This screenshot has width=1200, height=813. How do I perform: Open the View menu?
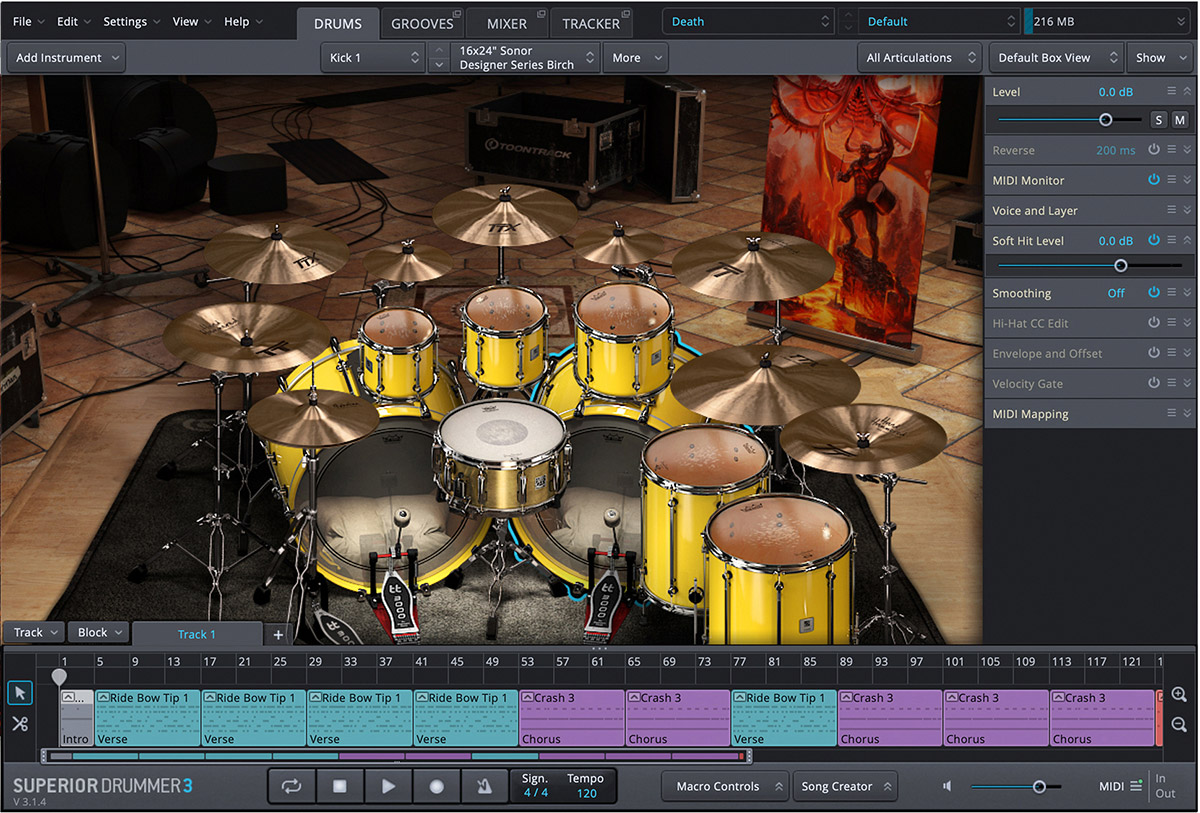click(x=191, y=21)
